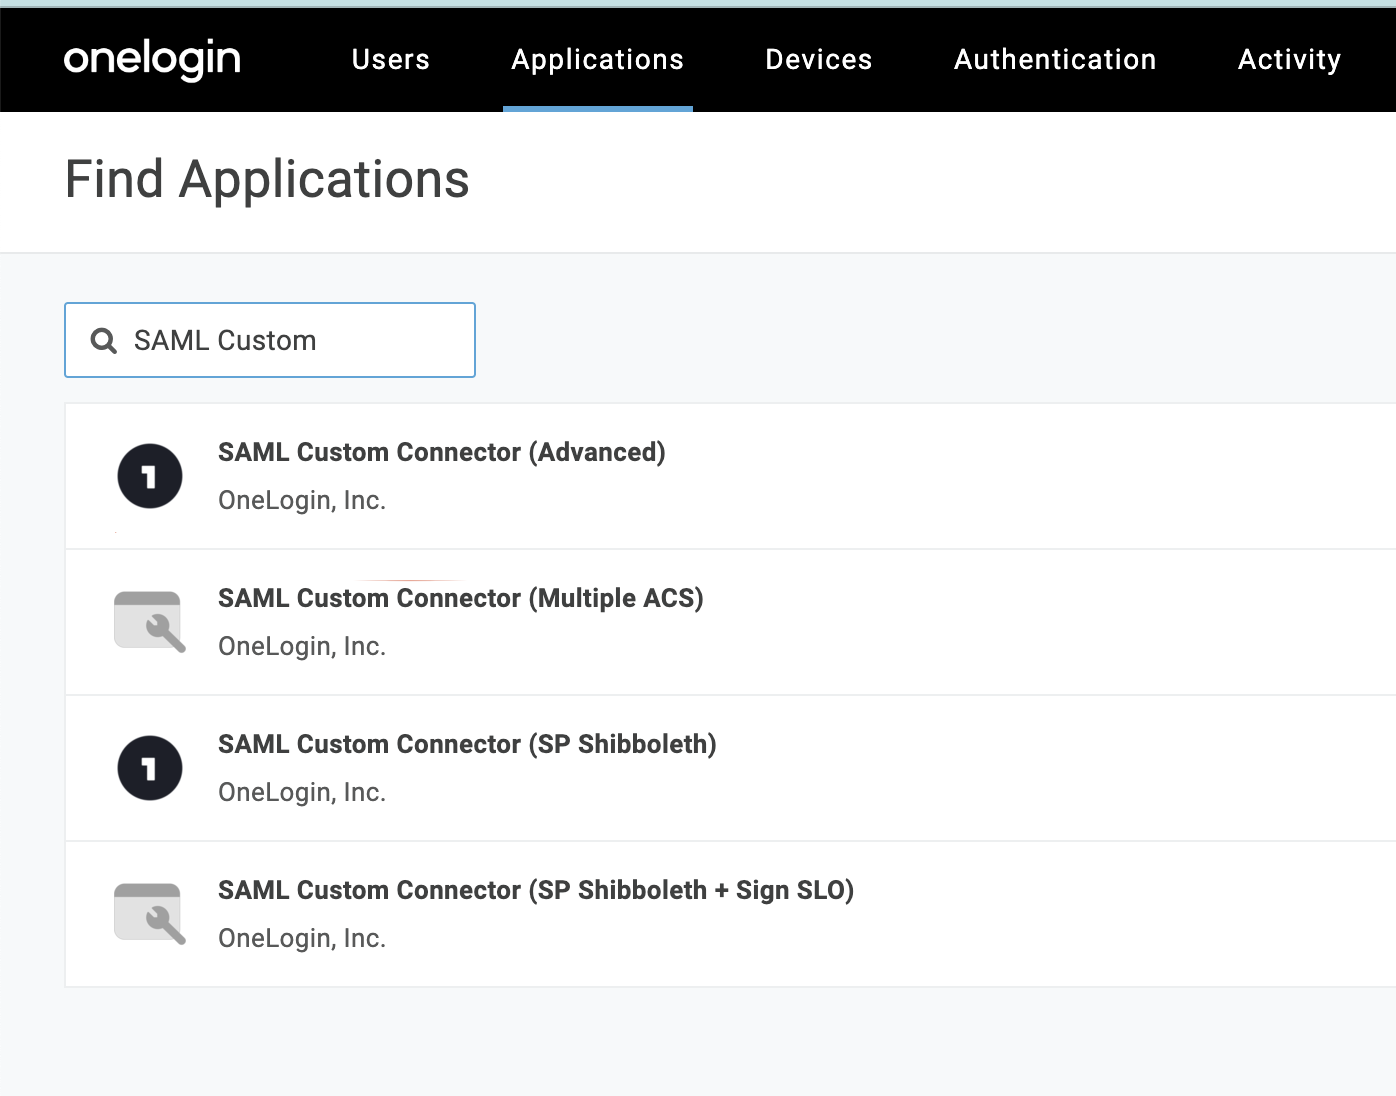Click OneLogin, Inc. under the Advanced connector
This screenshot has height=1096, width=1396.
pyautogui.click(x=302, y=500)
